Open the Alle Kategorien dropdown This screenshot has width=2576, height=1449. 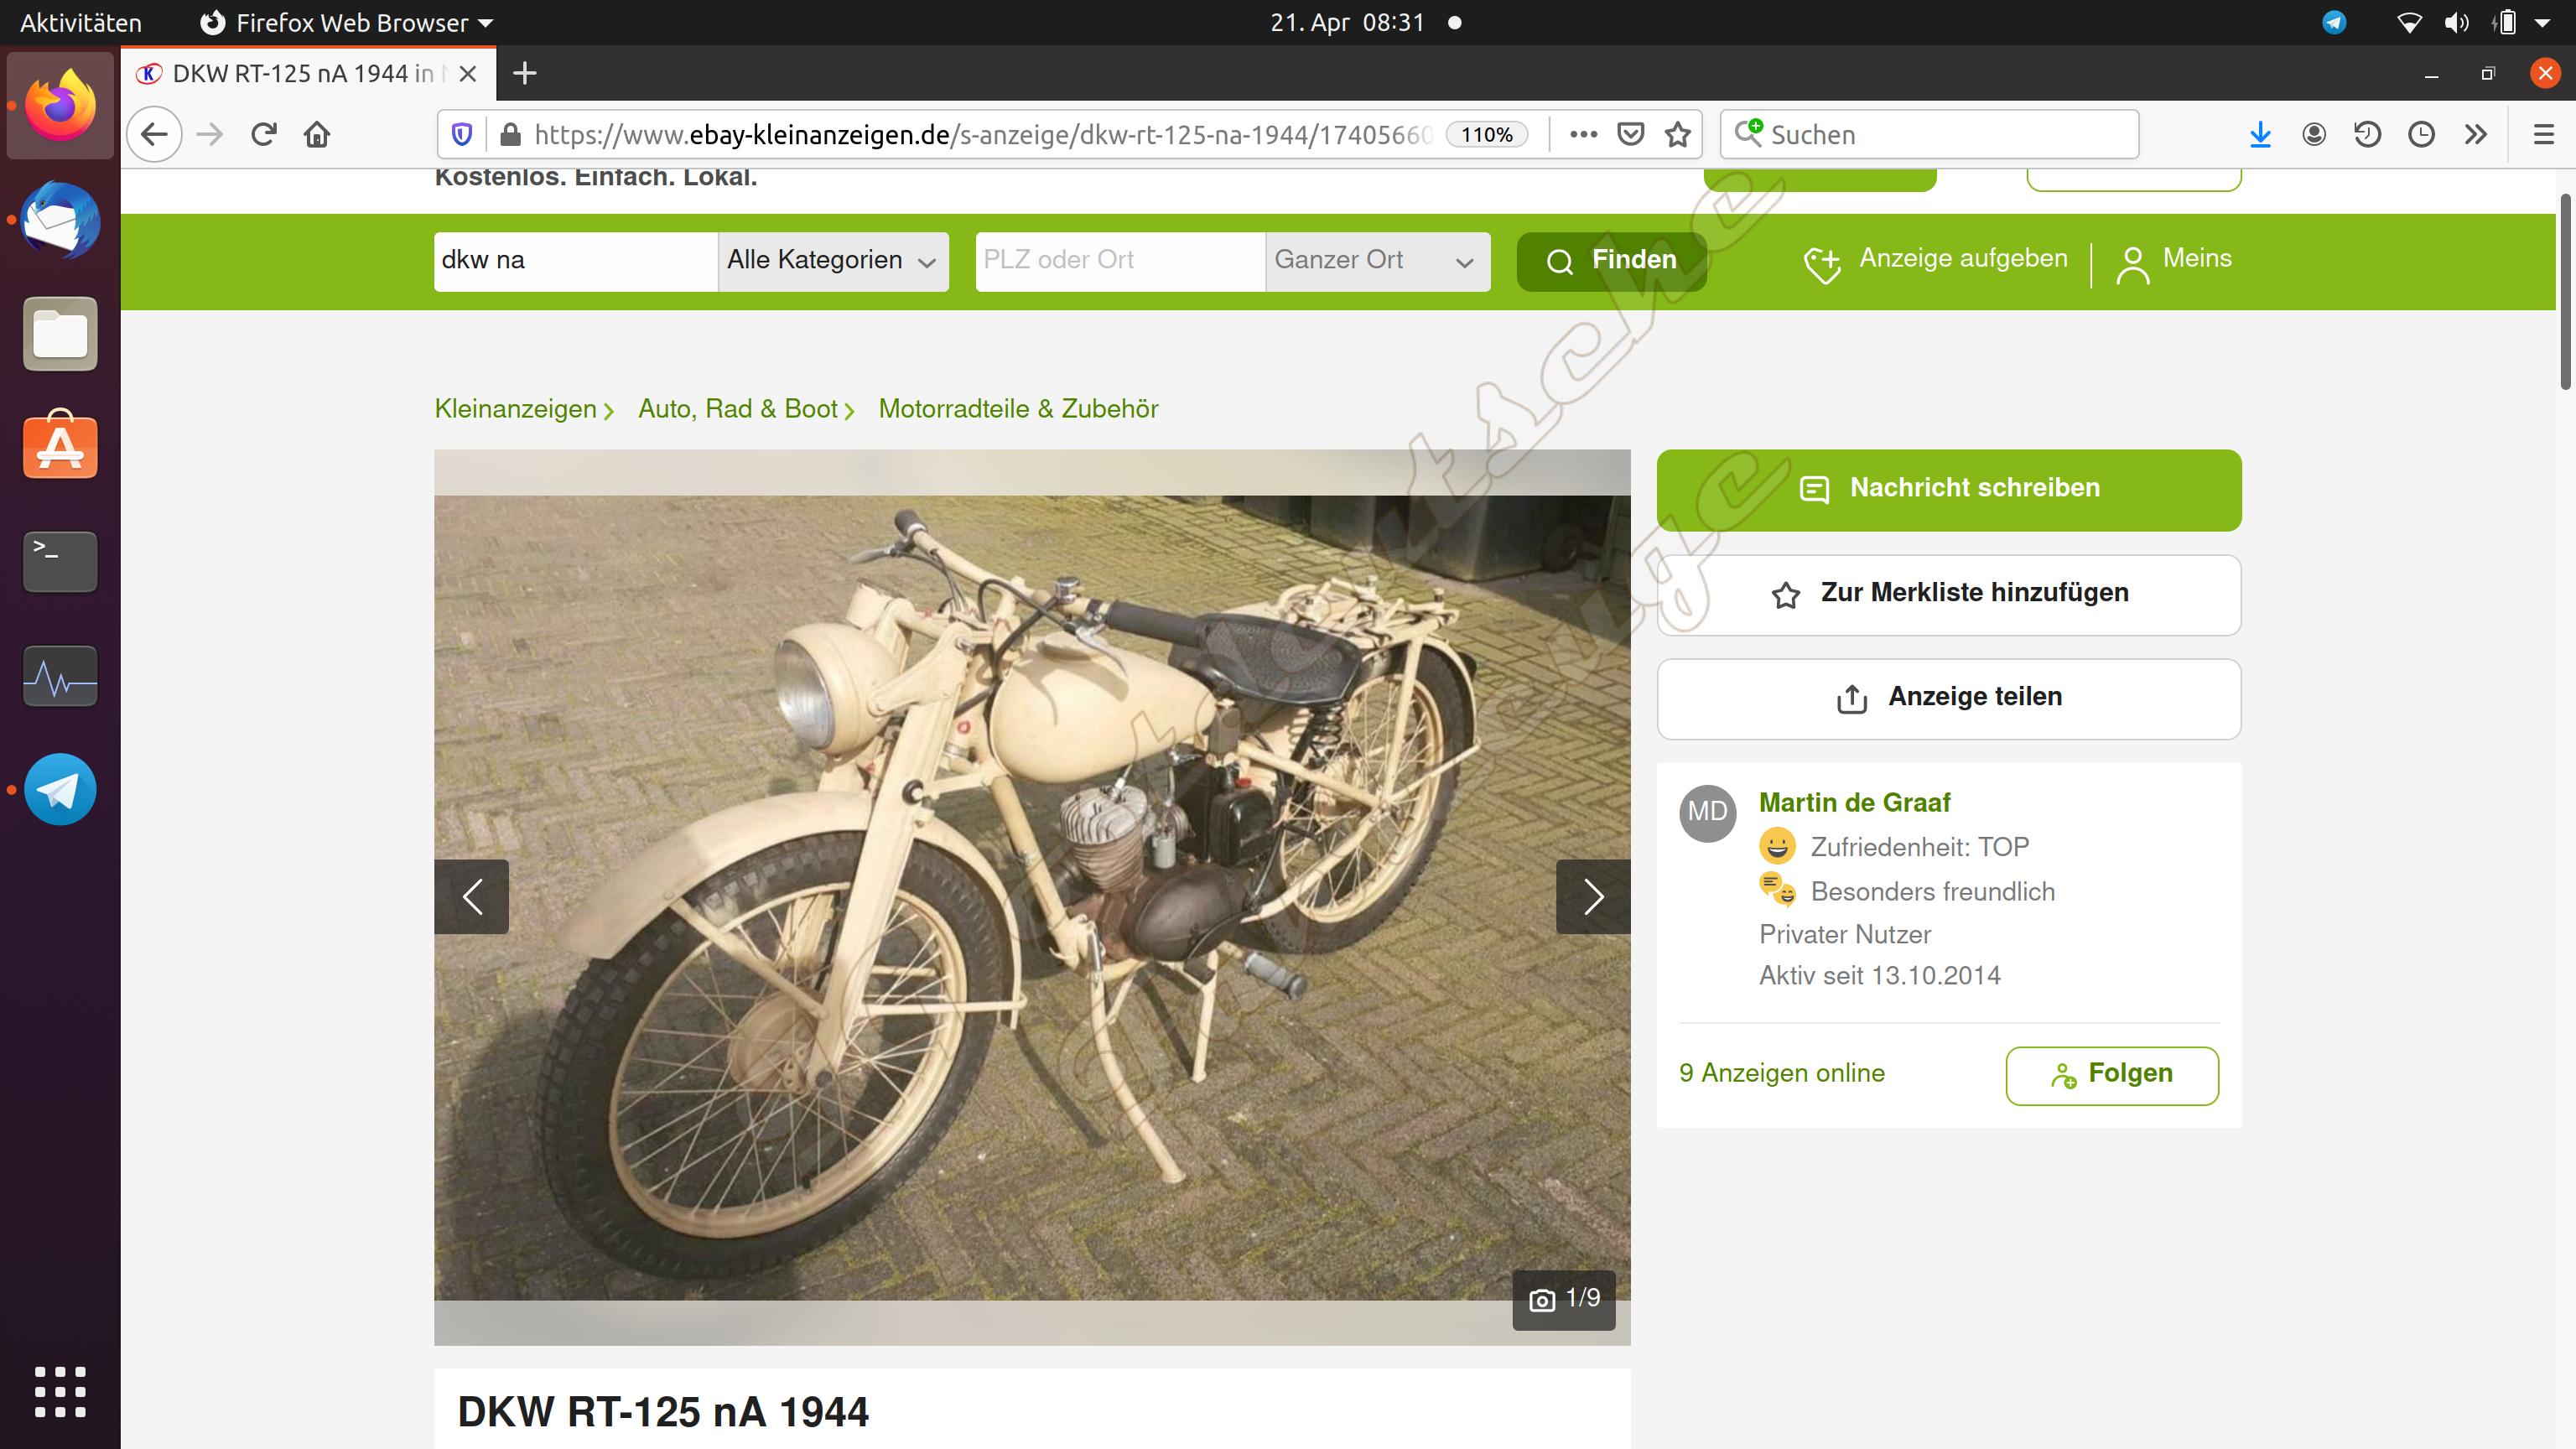coord(833,260)
